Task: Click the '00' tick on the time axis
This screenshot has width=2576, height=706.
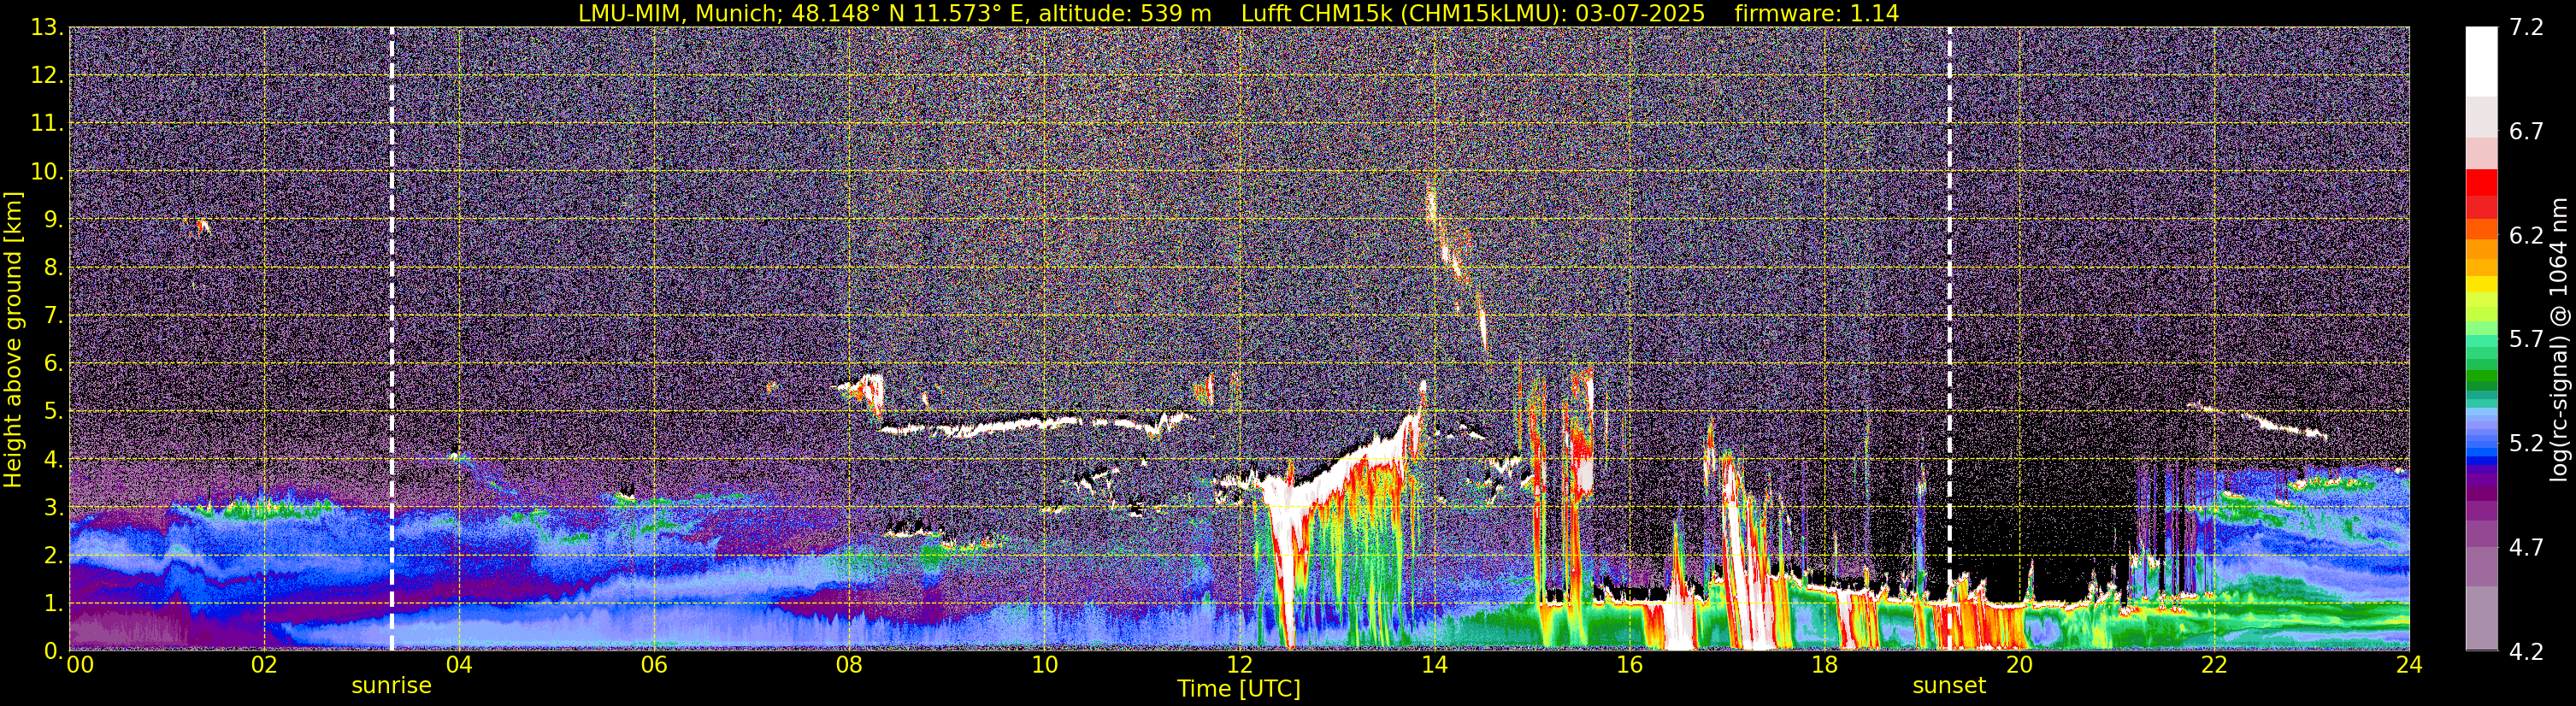Action: pyautogui.click(x=80, y=665)
